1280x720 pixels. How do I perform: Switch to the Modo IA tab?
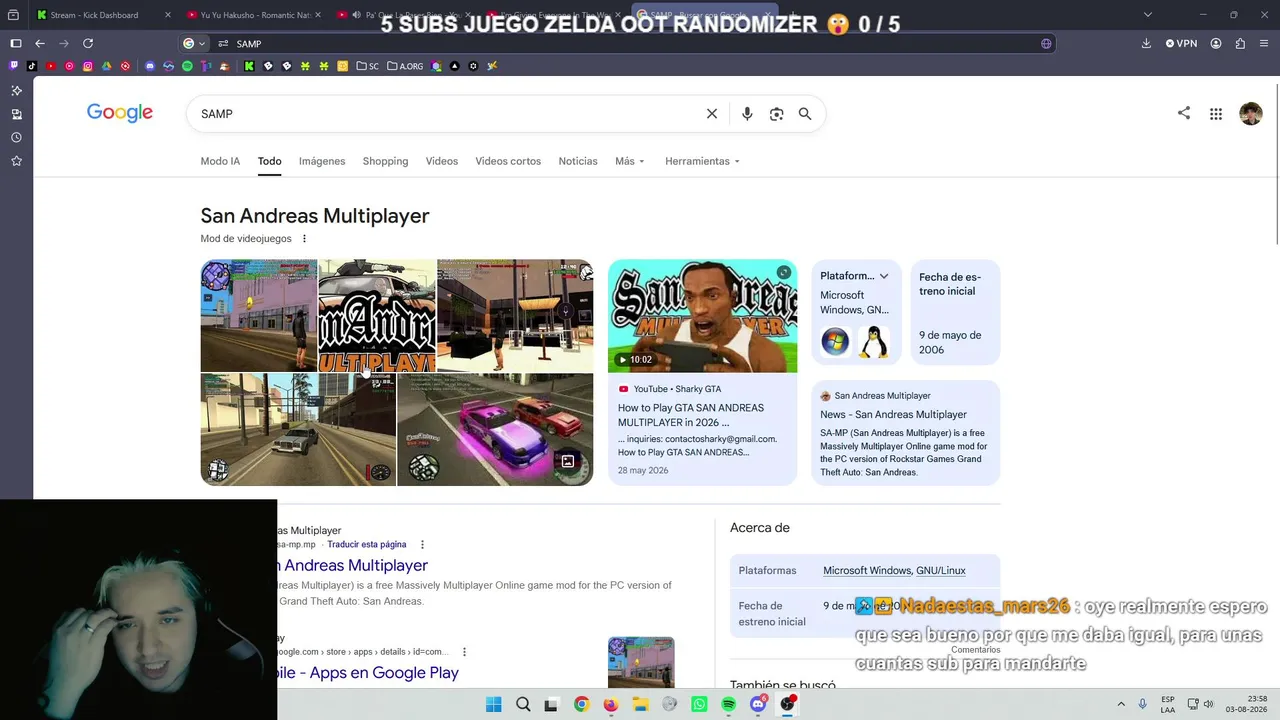220,161
